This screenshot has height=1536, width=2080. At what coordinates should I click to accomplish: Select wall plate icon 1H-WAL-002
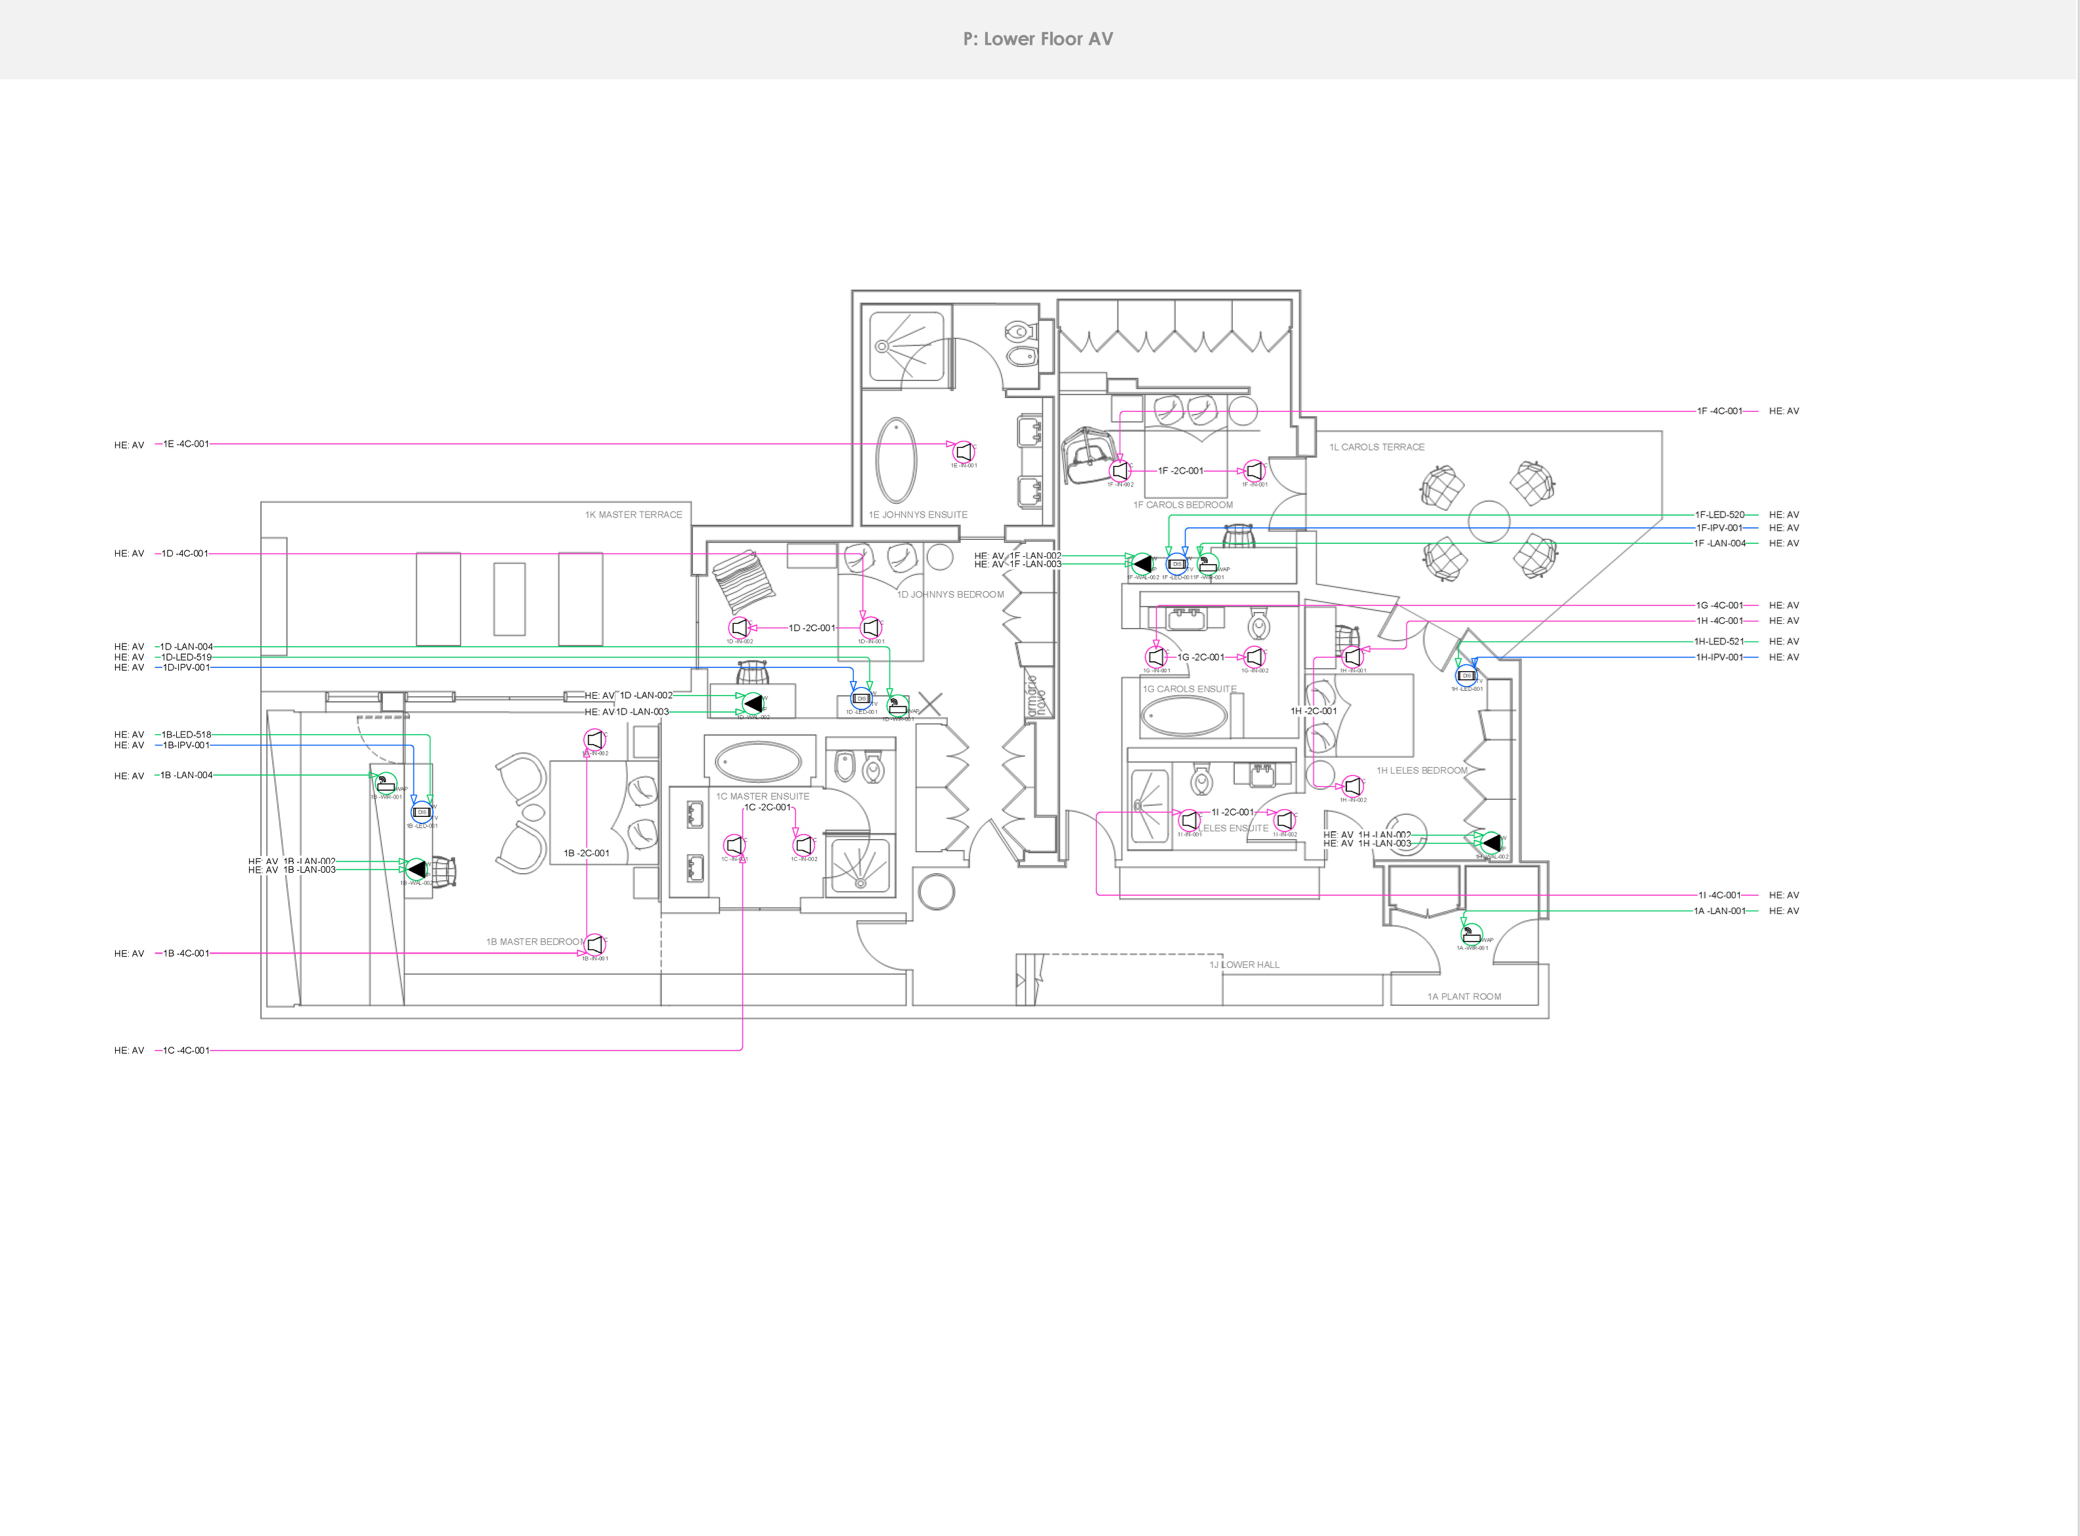(1491, 843)
